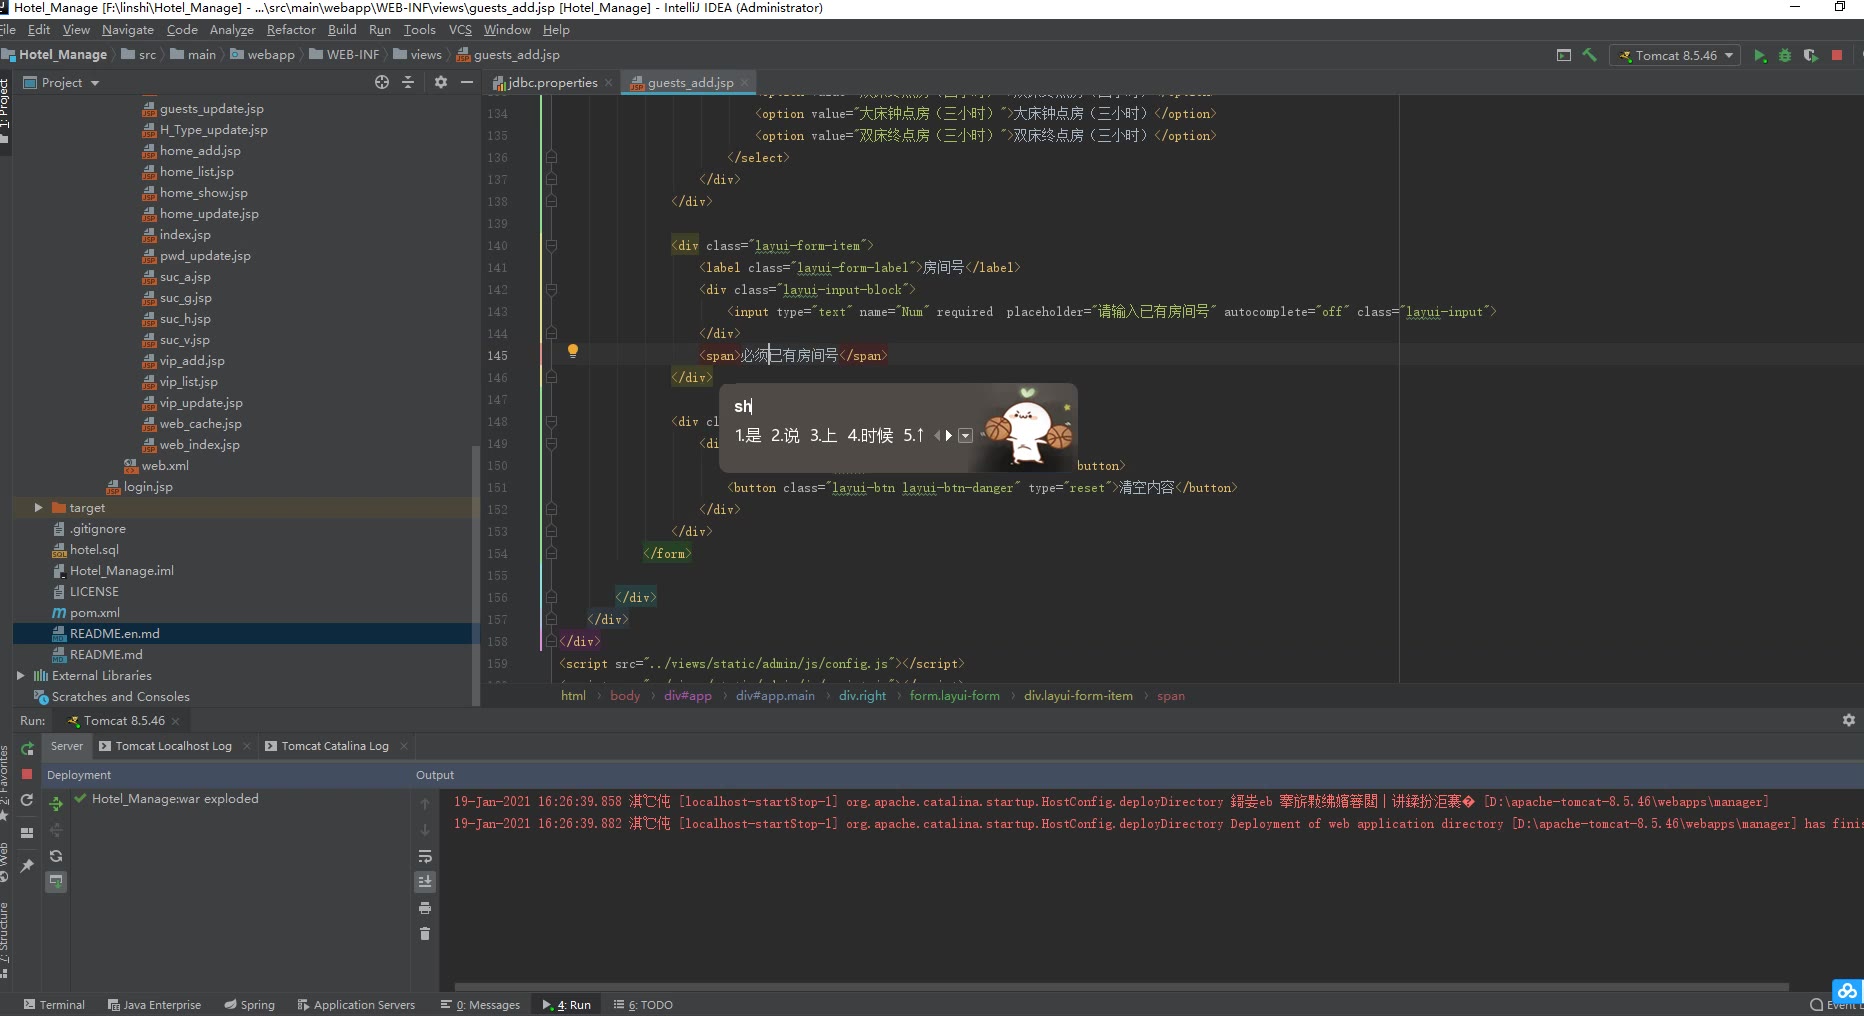Click the div.right breadcrumb link

coord(862,696)
